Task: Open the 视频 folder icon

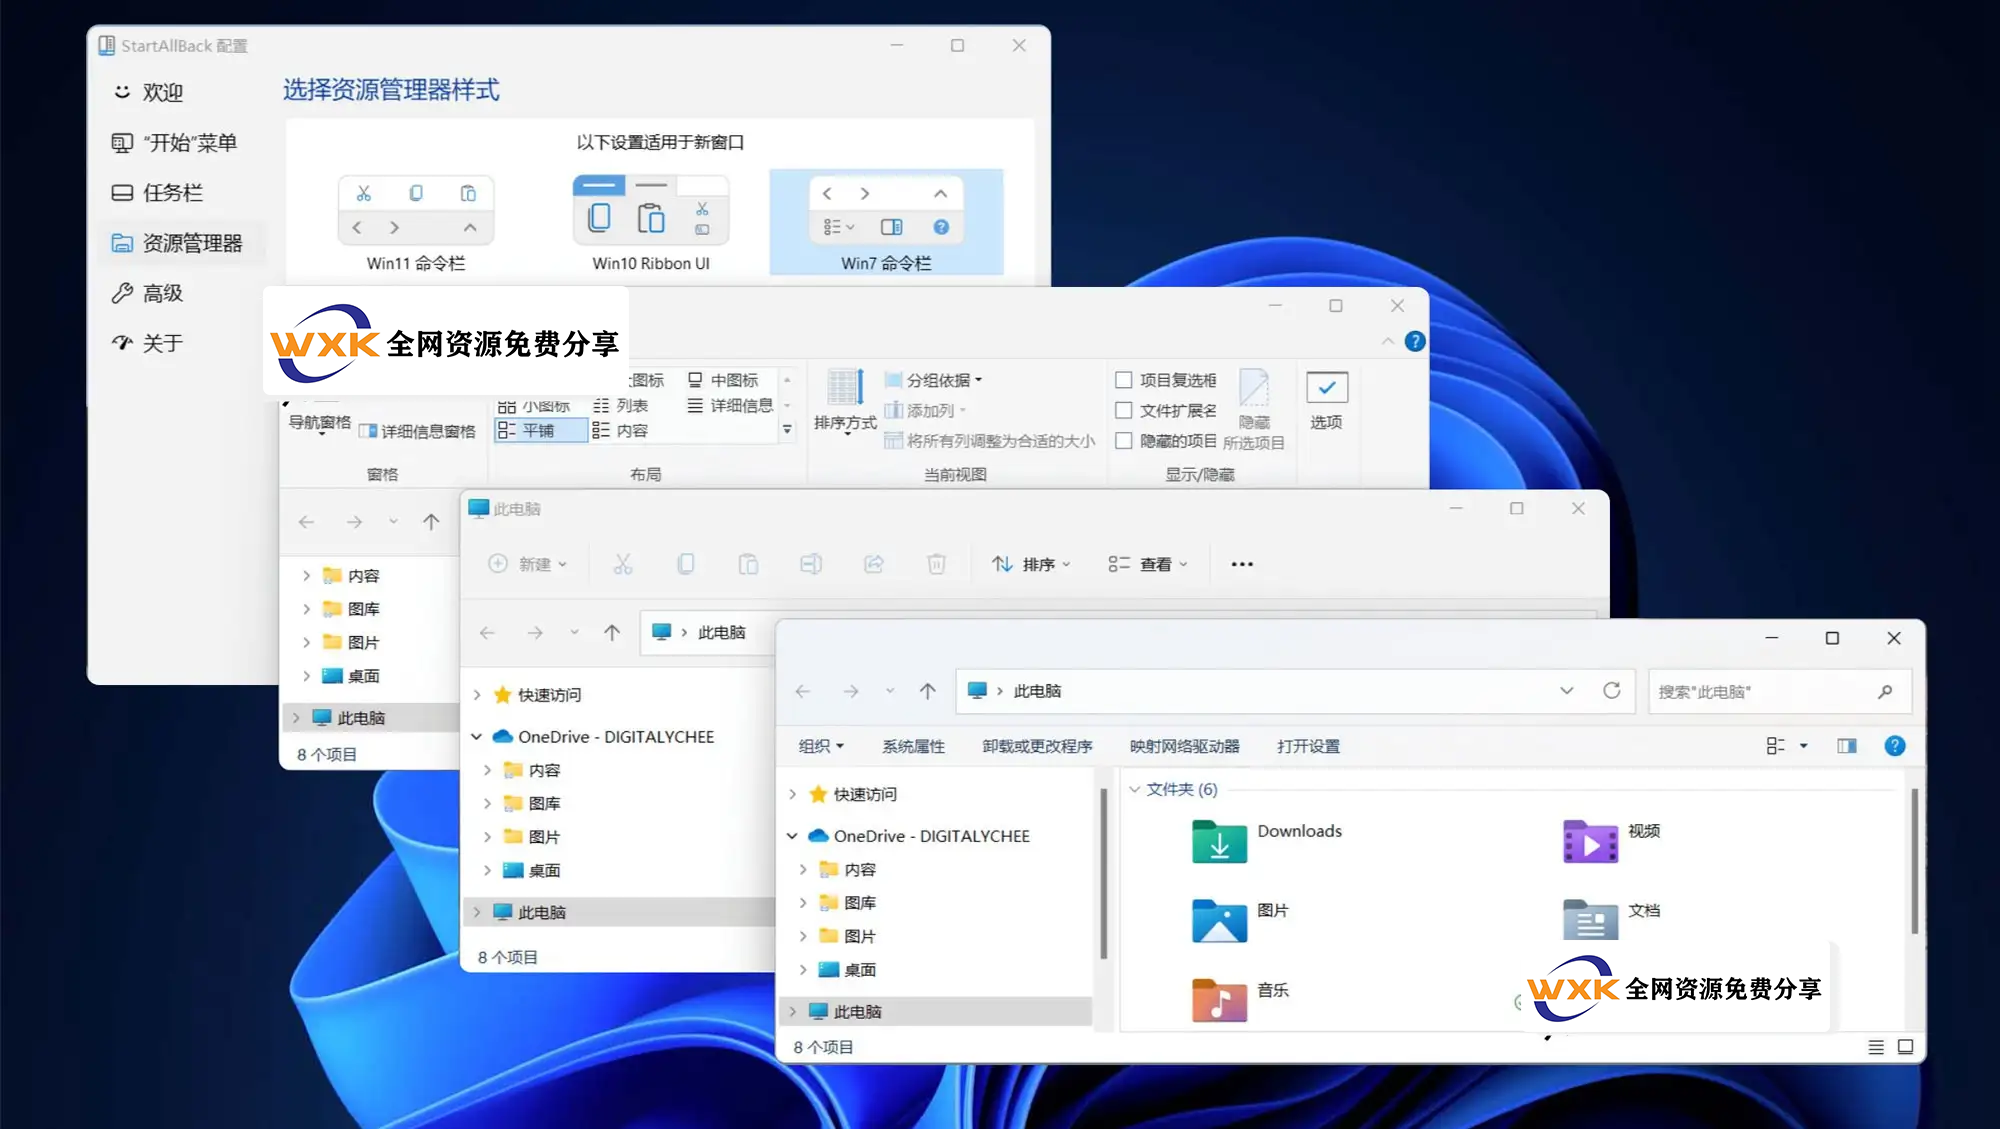Action: pos(1590,841)
